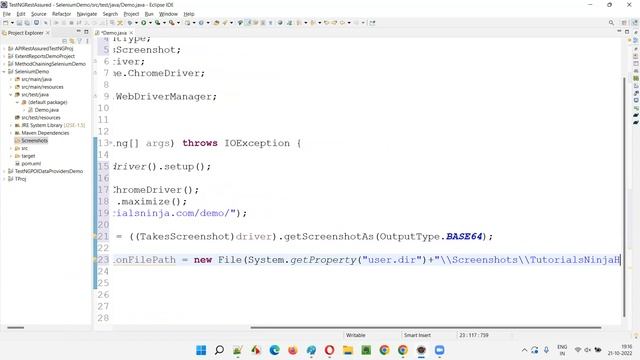Click the taskbar microphone icon
This screenshot has width=640, height=360.
pyautogui.click(x=546, y=350)
